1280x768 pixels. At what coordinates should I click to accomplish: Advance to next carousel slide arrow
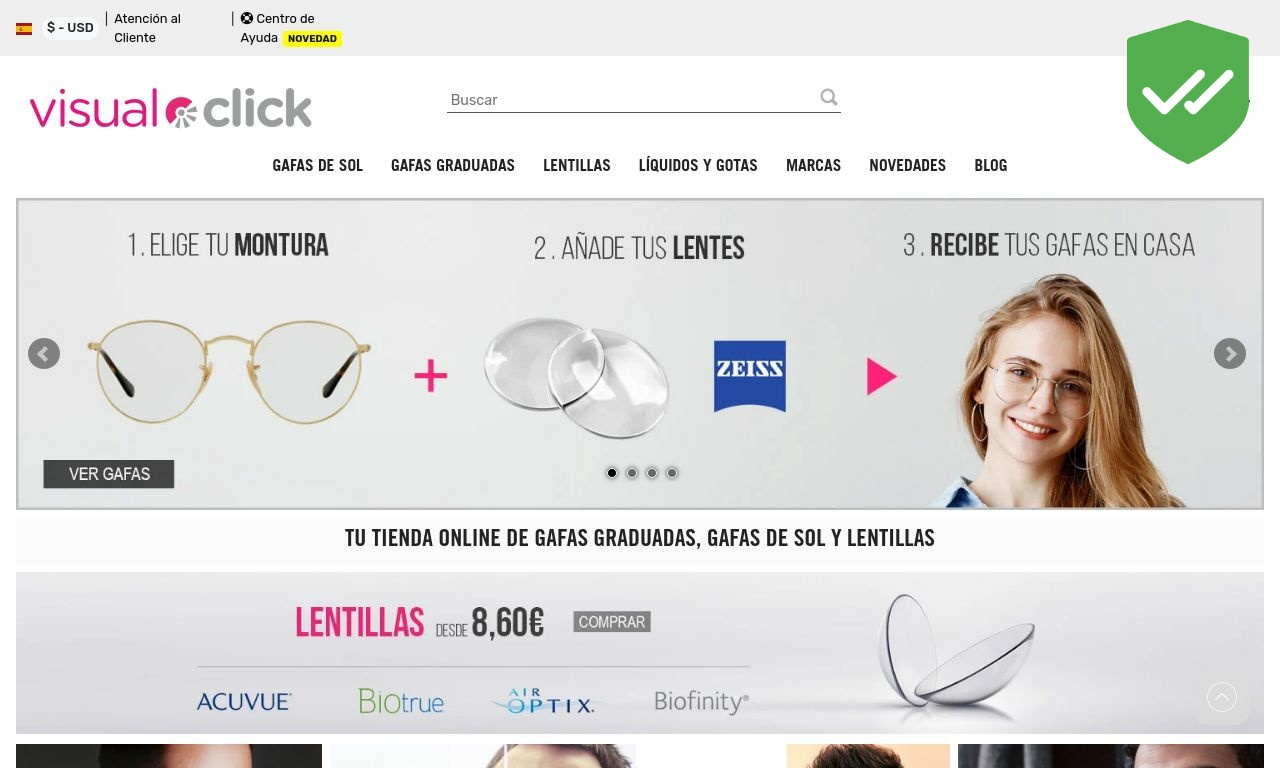click(x=1230, y=354)
